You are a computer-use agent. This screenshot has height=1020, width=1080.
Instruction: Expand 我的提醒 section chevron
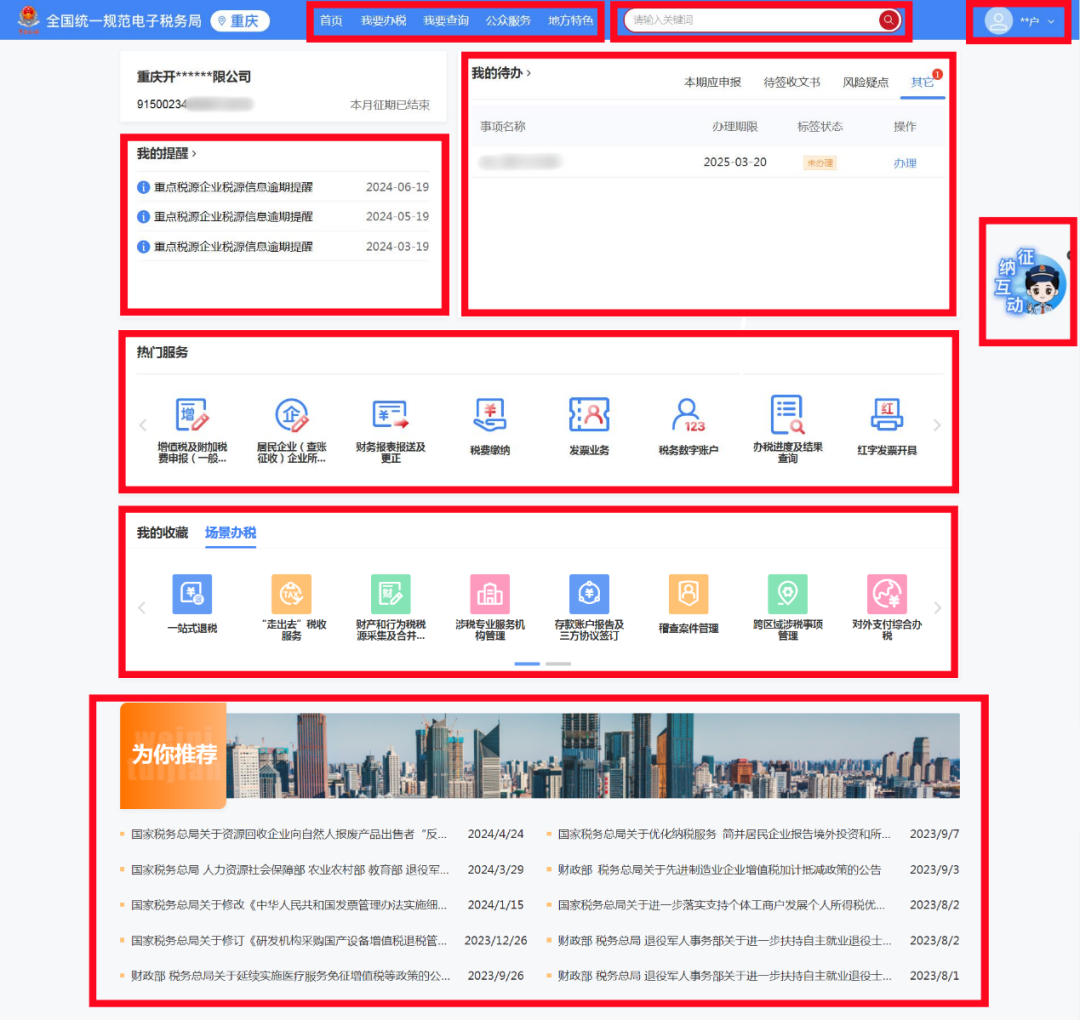(x=194, y=154)
